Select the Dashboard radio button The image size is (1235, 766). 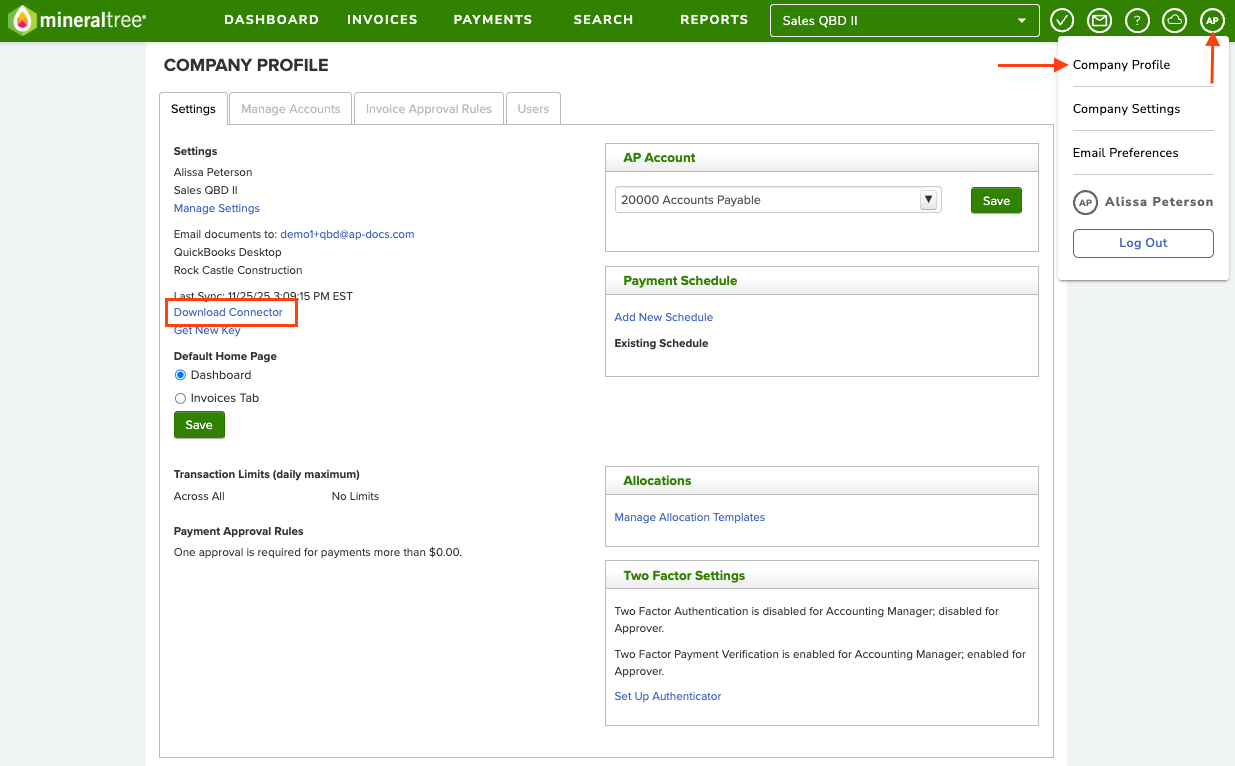coord(181,375)
